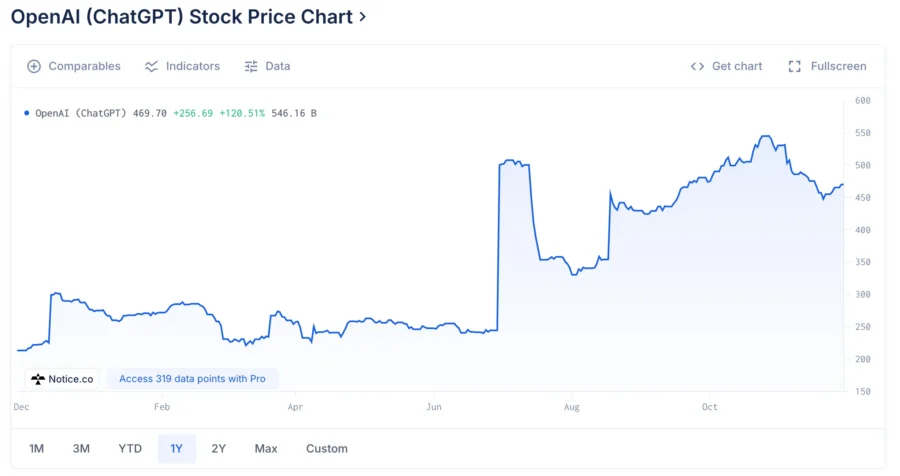Switch to the YTD range
The image size is (900, 476).
click(x=130, y=448)
